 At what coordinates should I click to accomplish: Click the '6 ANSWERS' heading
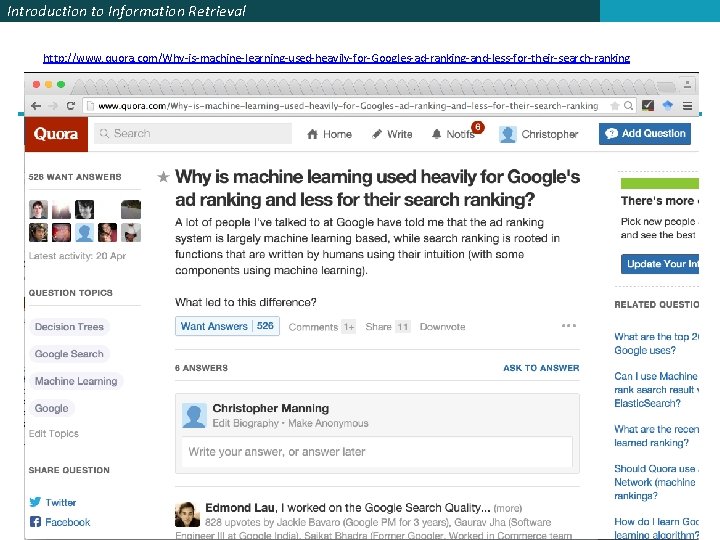[201, 368]
